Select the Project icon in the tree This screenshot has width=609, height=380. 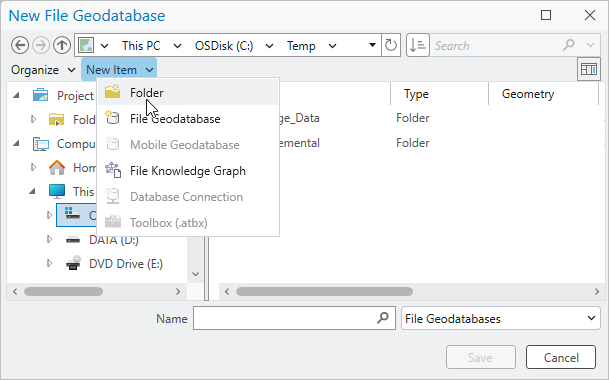pos(40,95)
